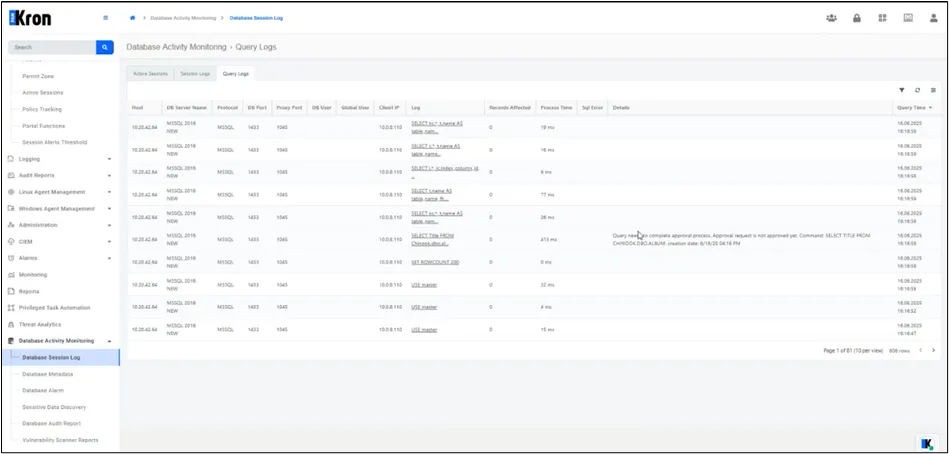Open the user profile icon
The height and width of the screenshot is (454, 949).
tap(934, 18)
